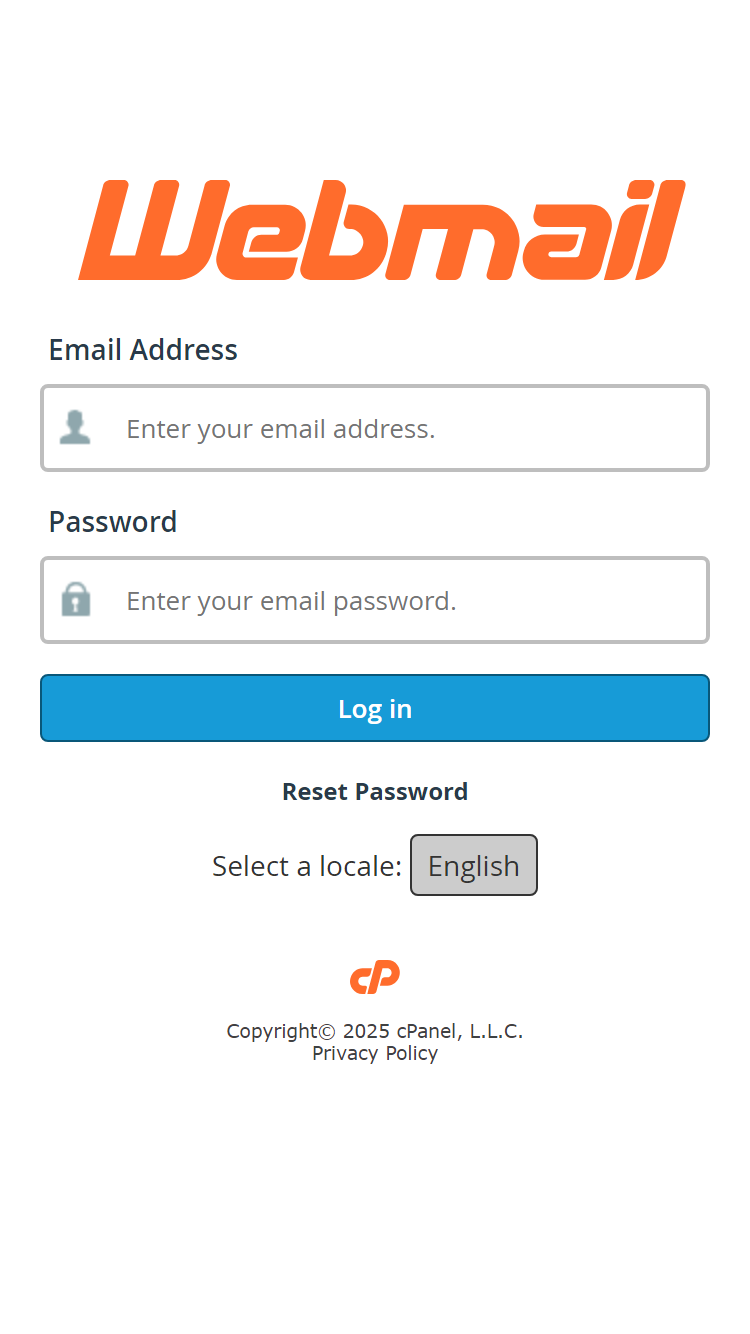Click the Password field label
The height and width of the screenshot is (1334, 750).
113,522
